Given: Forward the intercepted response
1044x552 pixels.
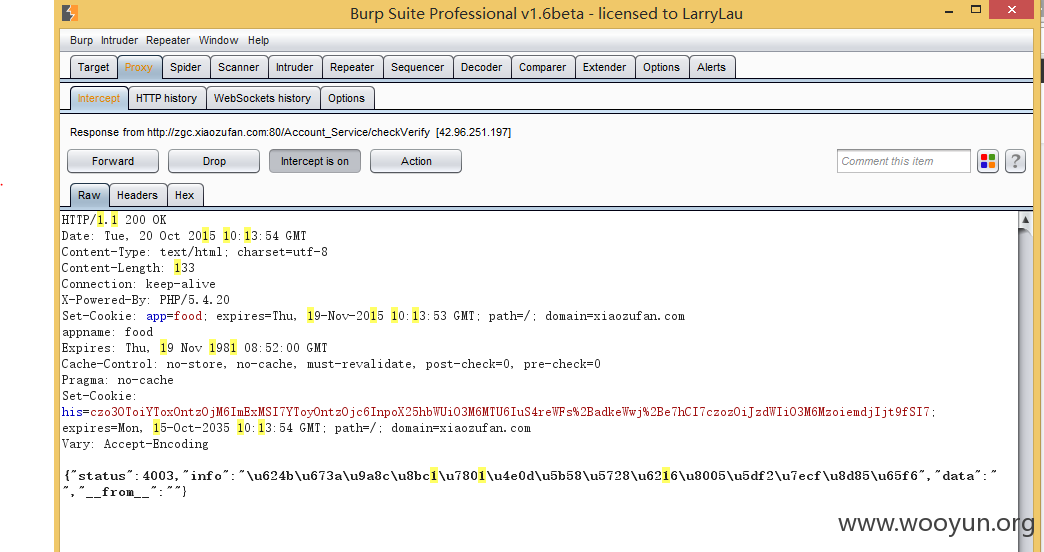Looking at the screenshot, I should [x=113, y=161].
